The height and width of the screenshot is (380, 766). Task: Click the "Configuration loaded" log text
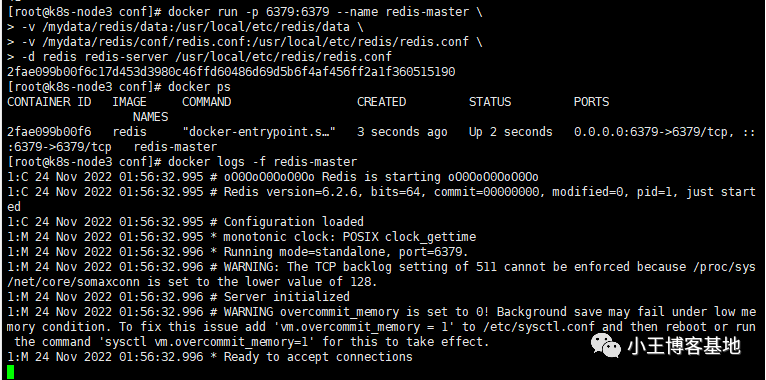pyautogui.click(x=294, y=222)
